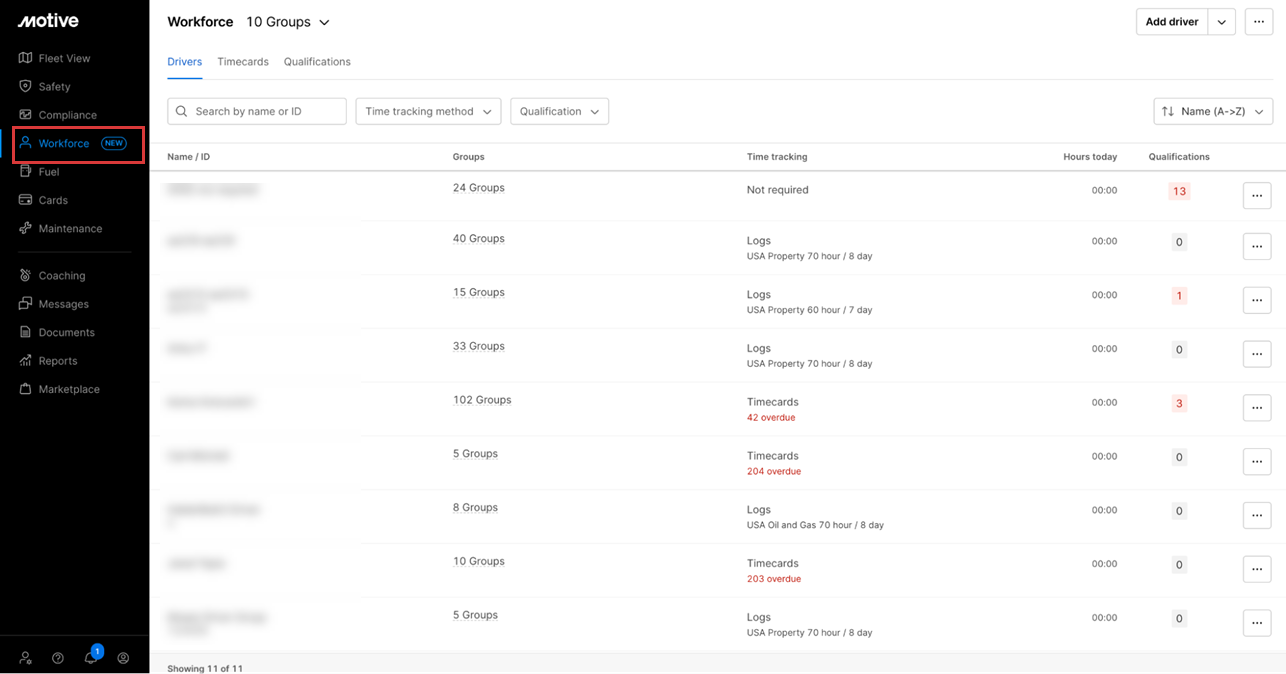Click the person icon at sidebar bottom
The width and height of the screenshot is (1286, 674).
(x=26, y=658)
